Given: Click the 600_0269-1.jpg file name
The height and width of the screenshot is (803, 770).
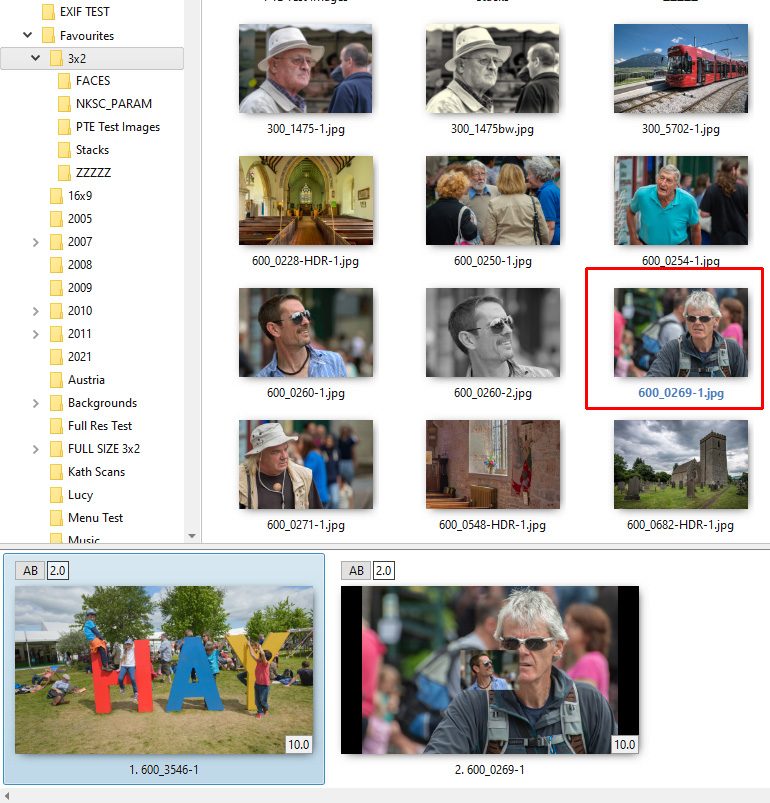Looking at the screenshot, I should point(680,393).
